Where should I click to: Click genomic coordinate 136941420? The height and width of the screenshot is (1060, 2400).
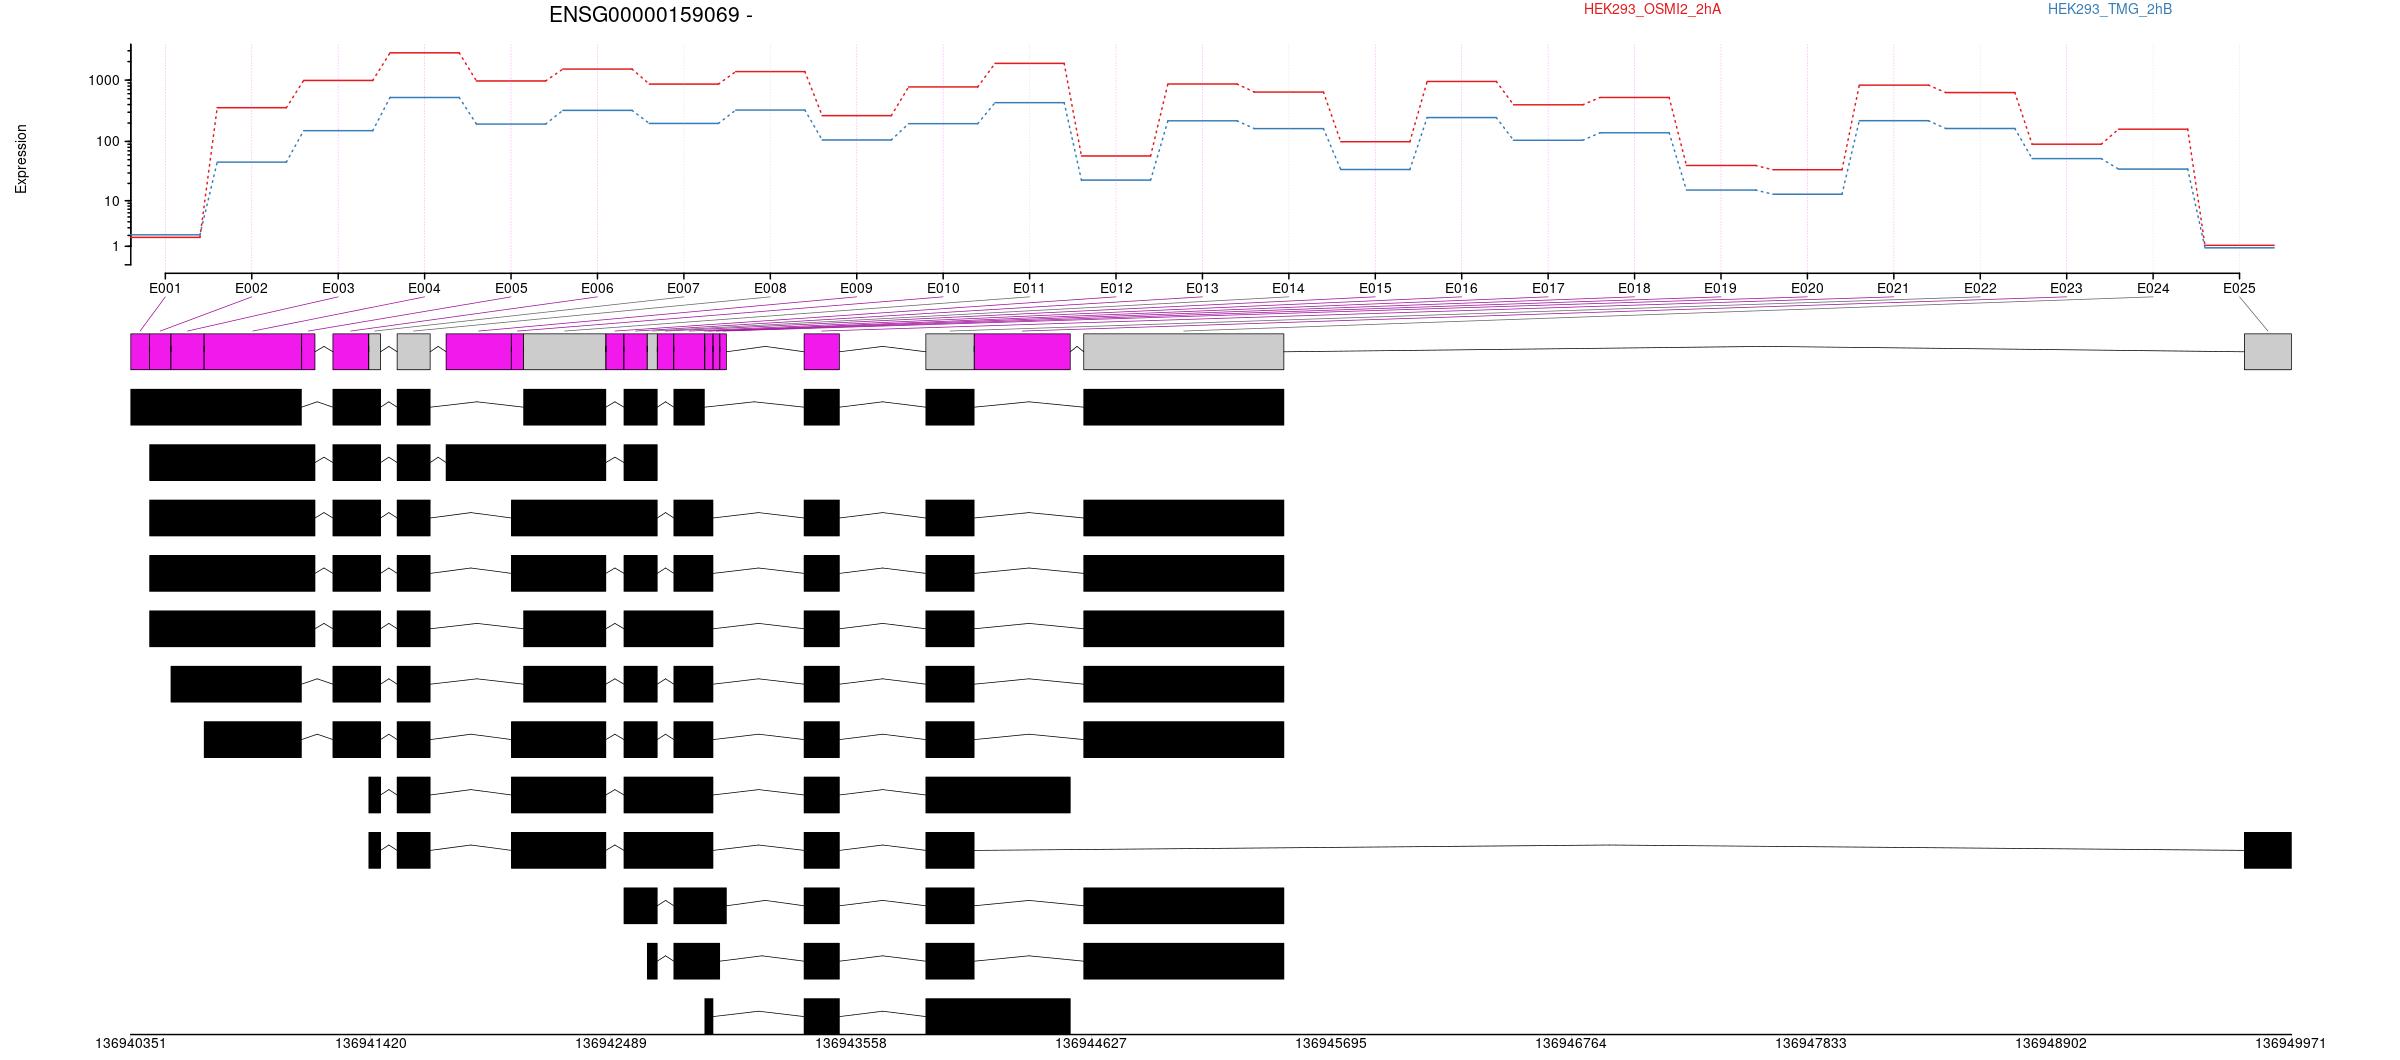click(x=371, y=1043)
